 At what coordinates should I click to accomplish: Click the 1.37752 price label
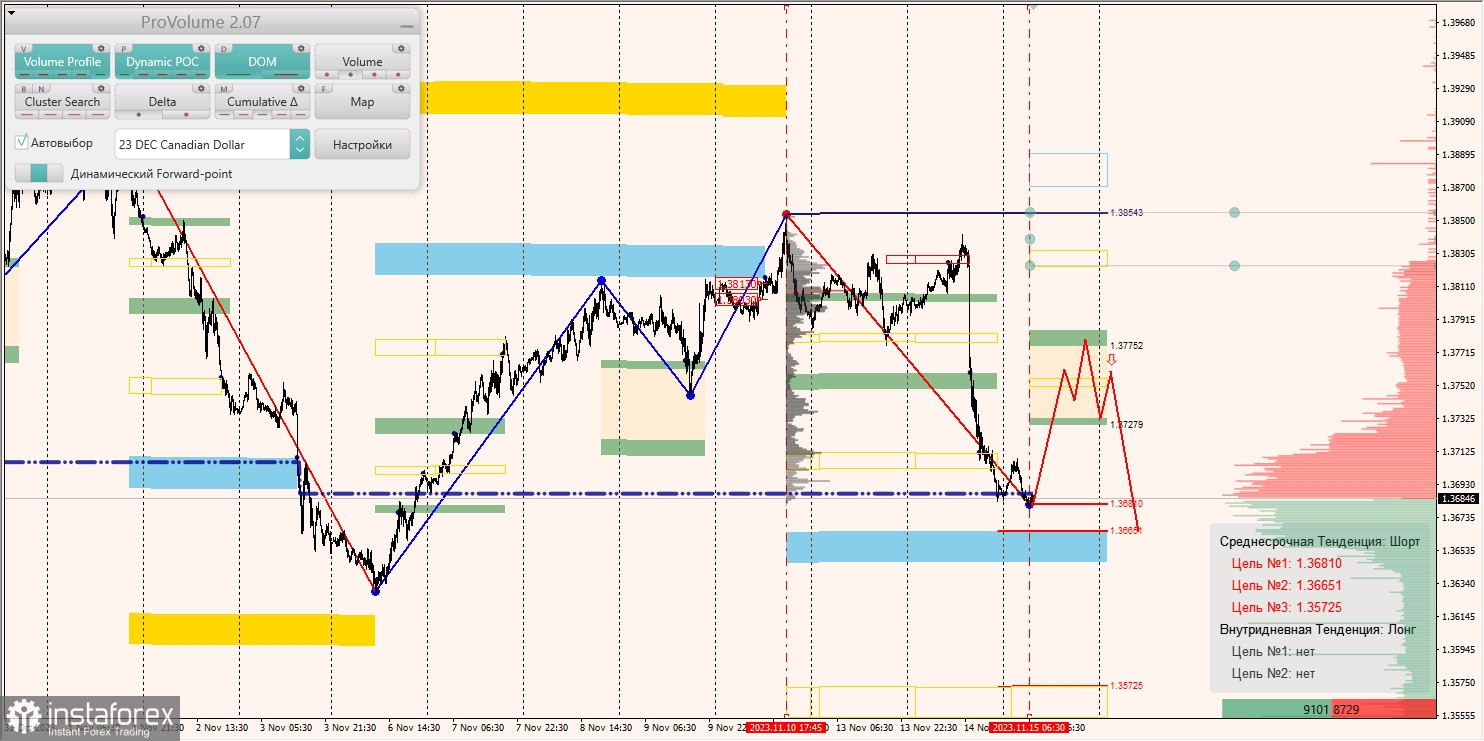tap(1126, 346)
